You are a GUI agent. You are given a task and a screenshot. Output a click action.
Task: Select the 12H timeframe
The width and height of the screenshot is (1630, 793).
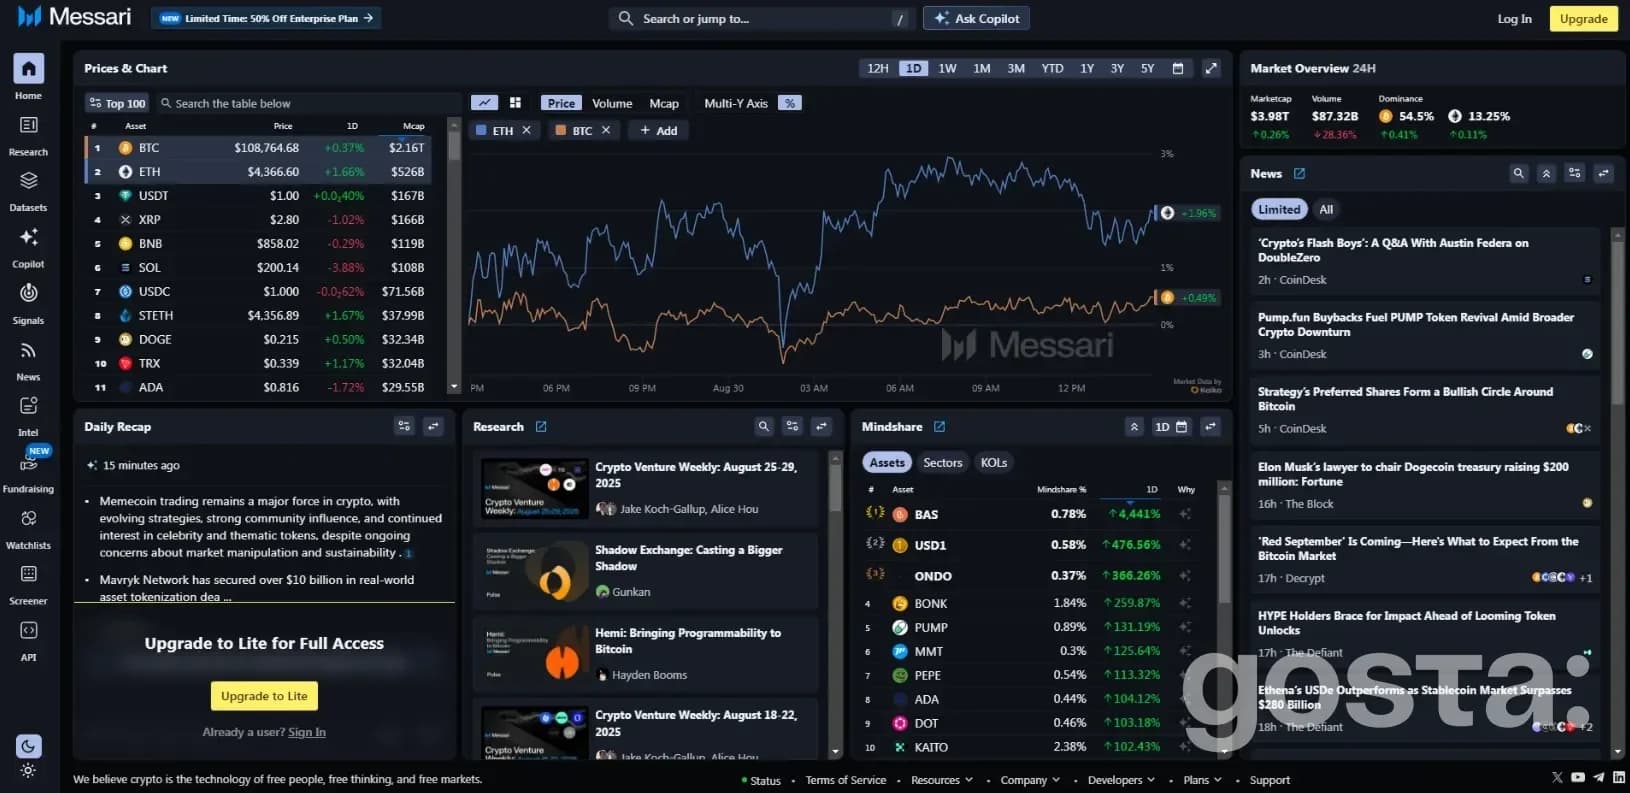point(877,68)
